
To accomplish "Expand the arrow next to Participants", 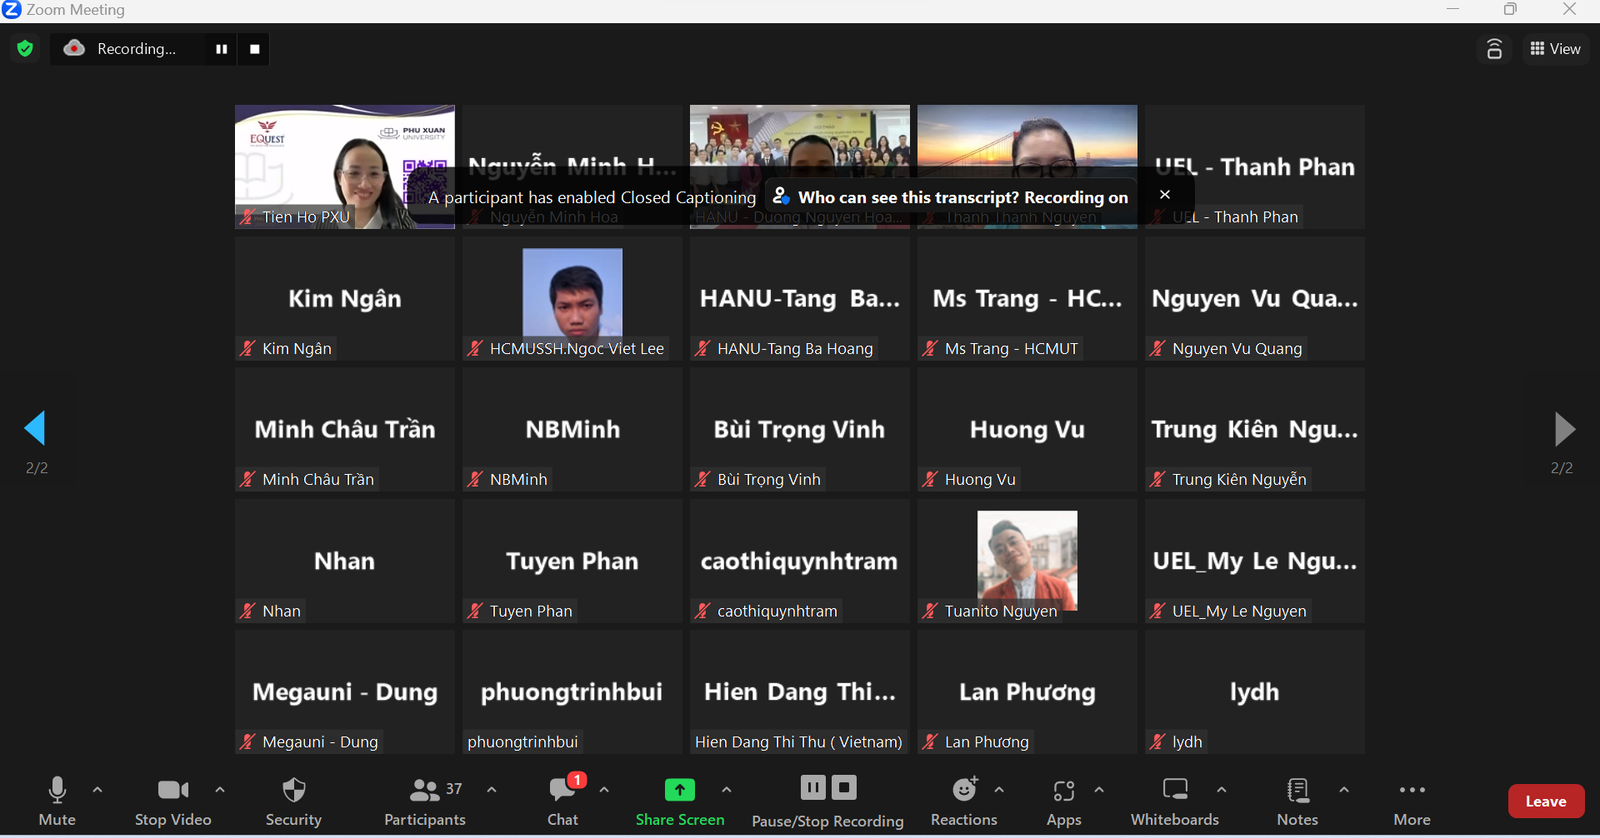I will 492,790.
